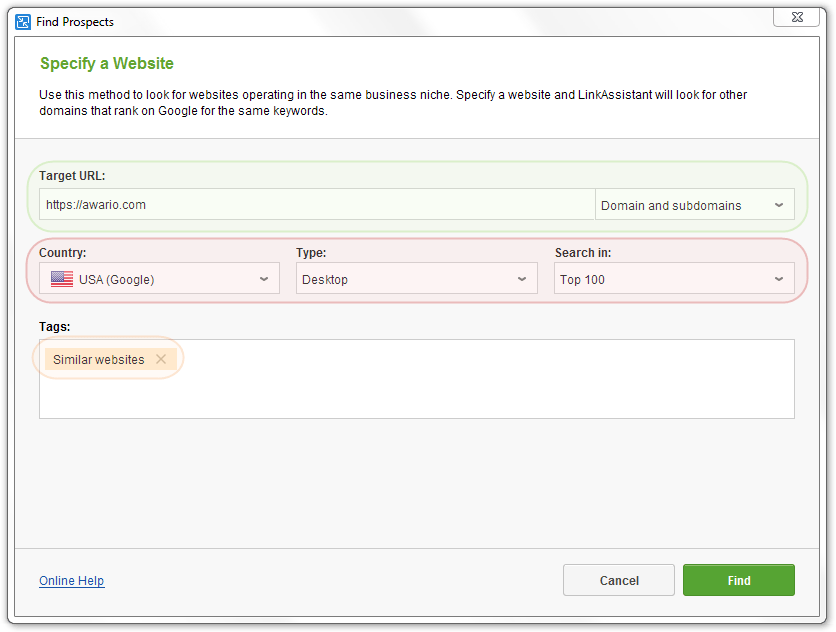Screen dimensions: 836x632
Task: Expand the Top 100 search dropdown
Action: [x=672, y=280]
